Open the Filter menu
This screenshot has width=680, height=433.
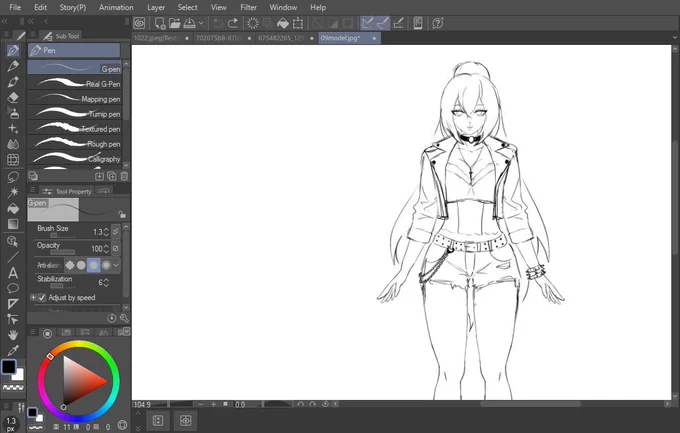pos(248,7)
